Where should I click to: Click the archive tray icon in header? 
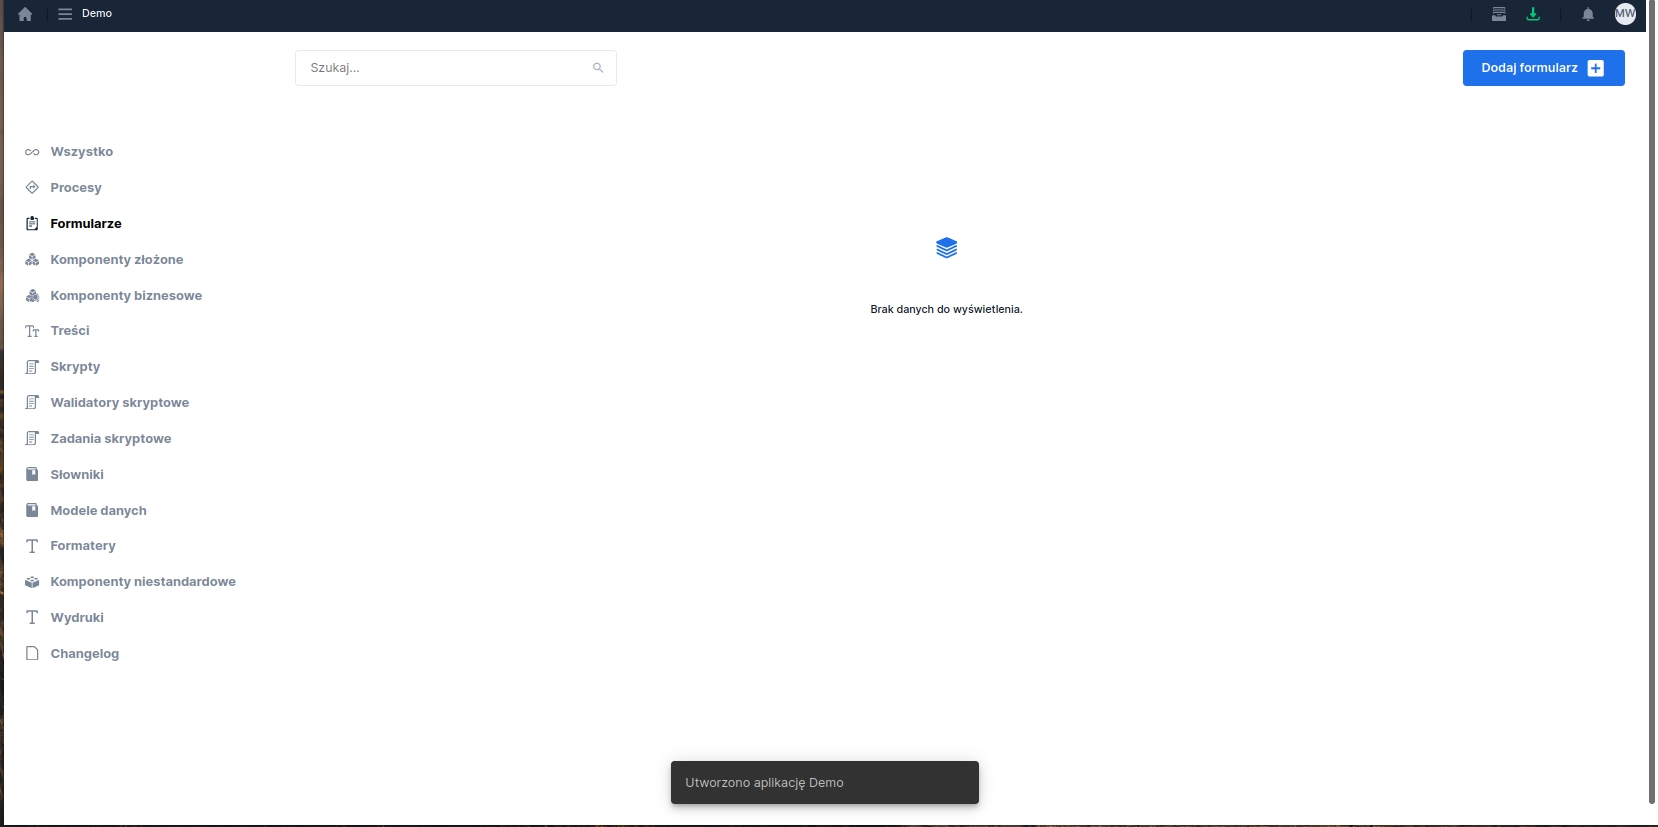click(1499, 14)
